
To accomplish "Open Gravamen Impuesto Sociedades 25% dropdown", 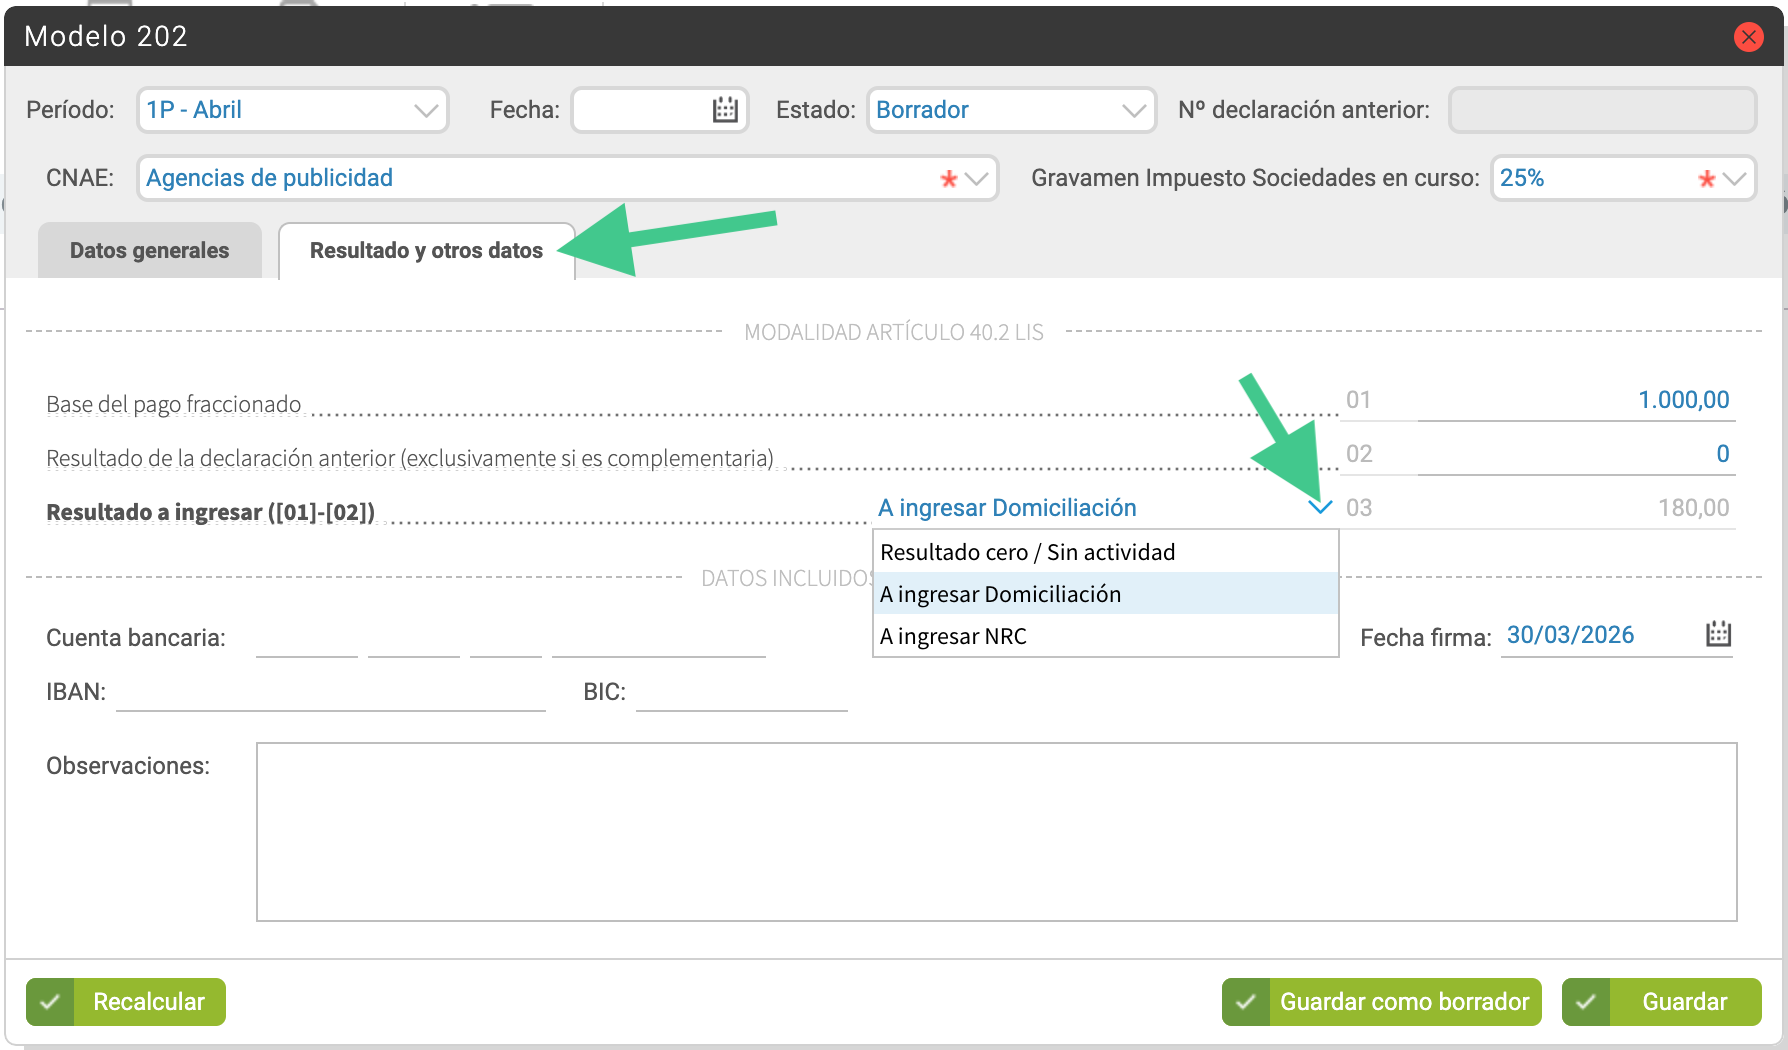I will click(1734, 179).
